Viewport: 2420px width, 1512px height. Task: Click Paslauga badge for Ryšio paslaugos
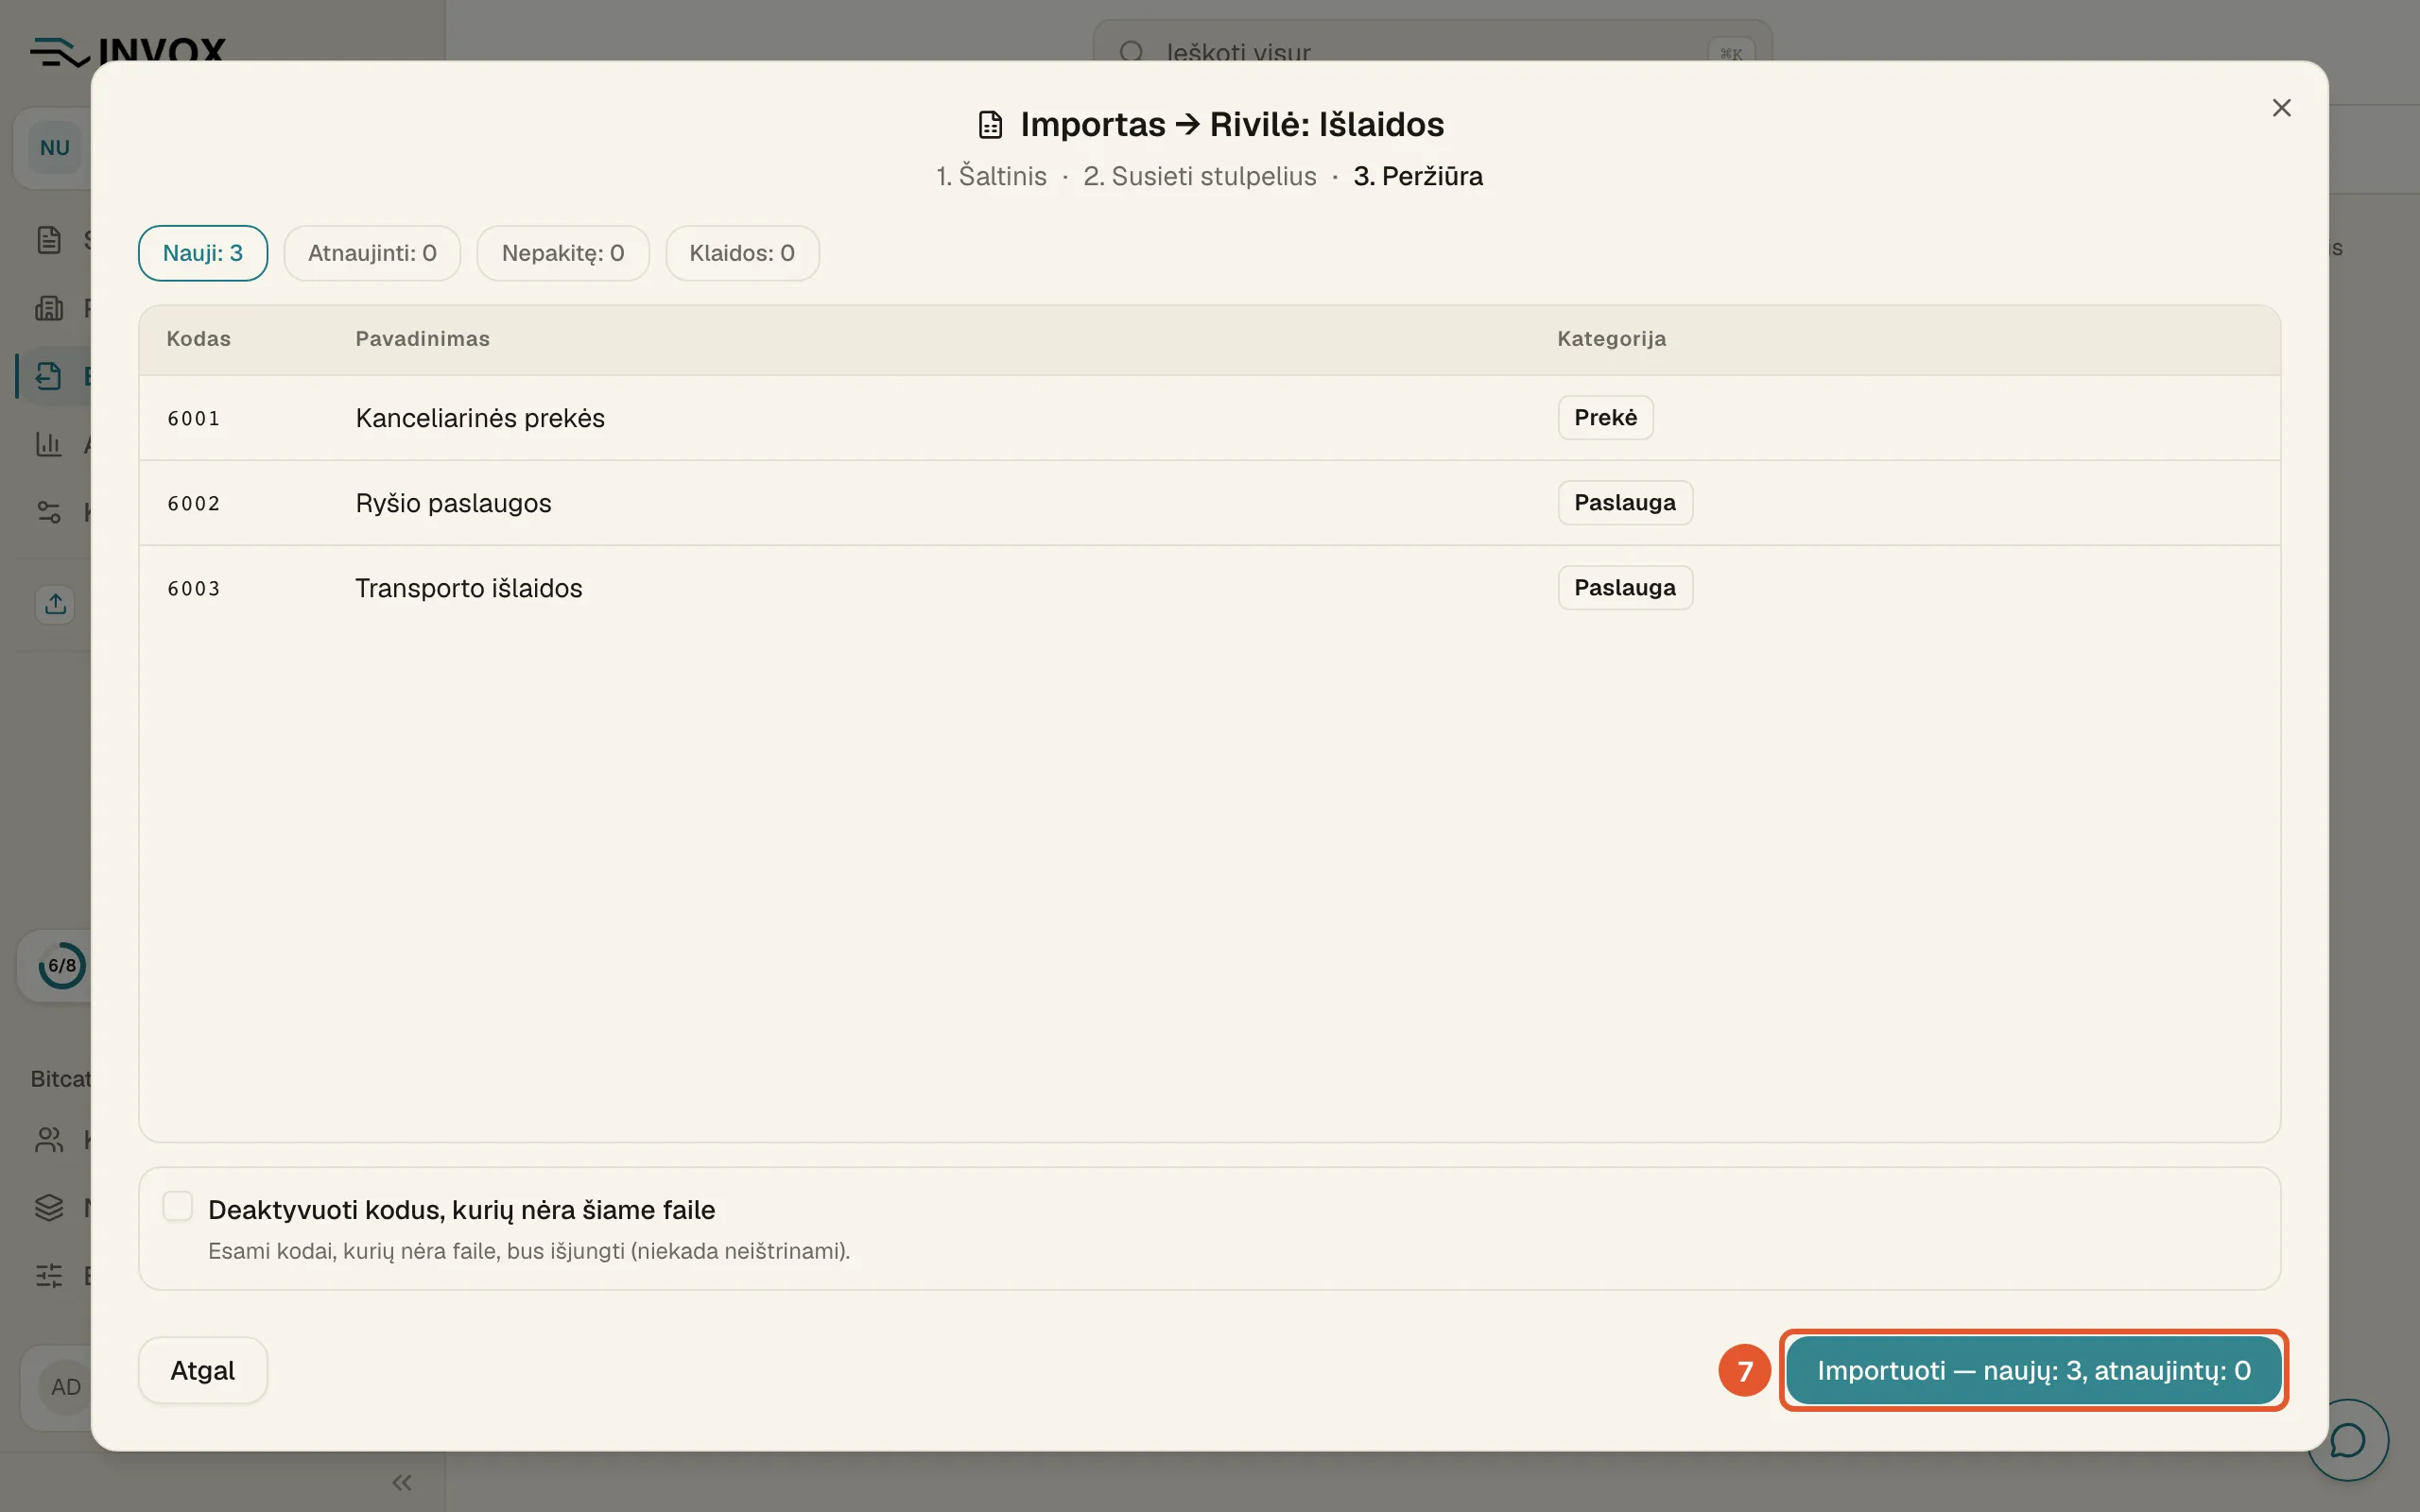(x=1625, y=503)
